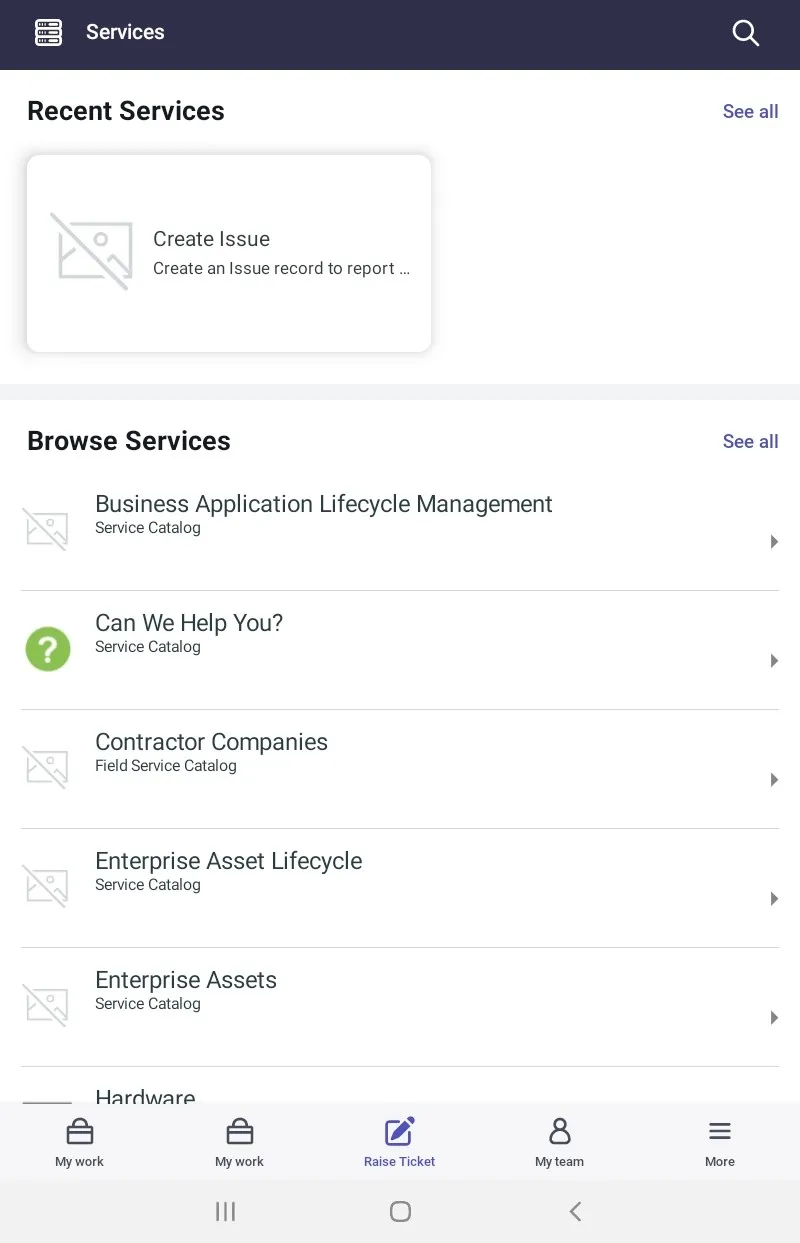
Task: Tap the Android recent apps button
Action: tap(226, 1212)
